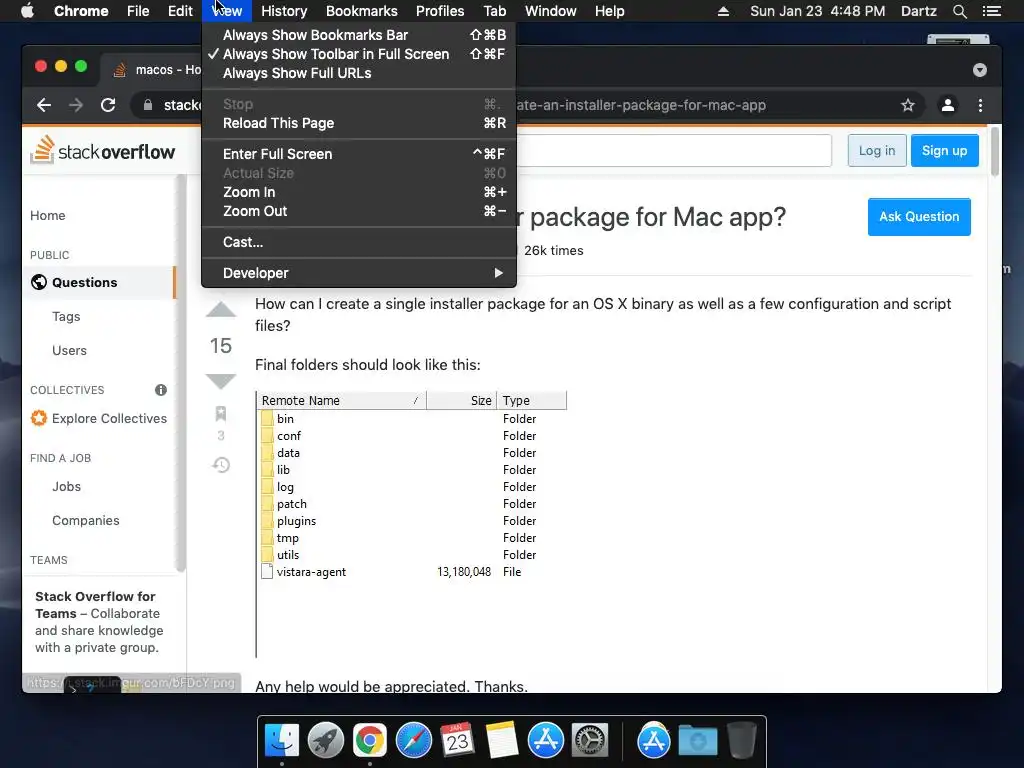The width and height of the screenshot is (1024, 768).
Task: Open Companies in sidebar
Action: [86, 520]
